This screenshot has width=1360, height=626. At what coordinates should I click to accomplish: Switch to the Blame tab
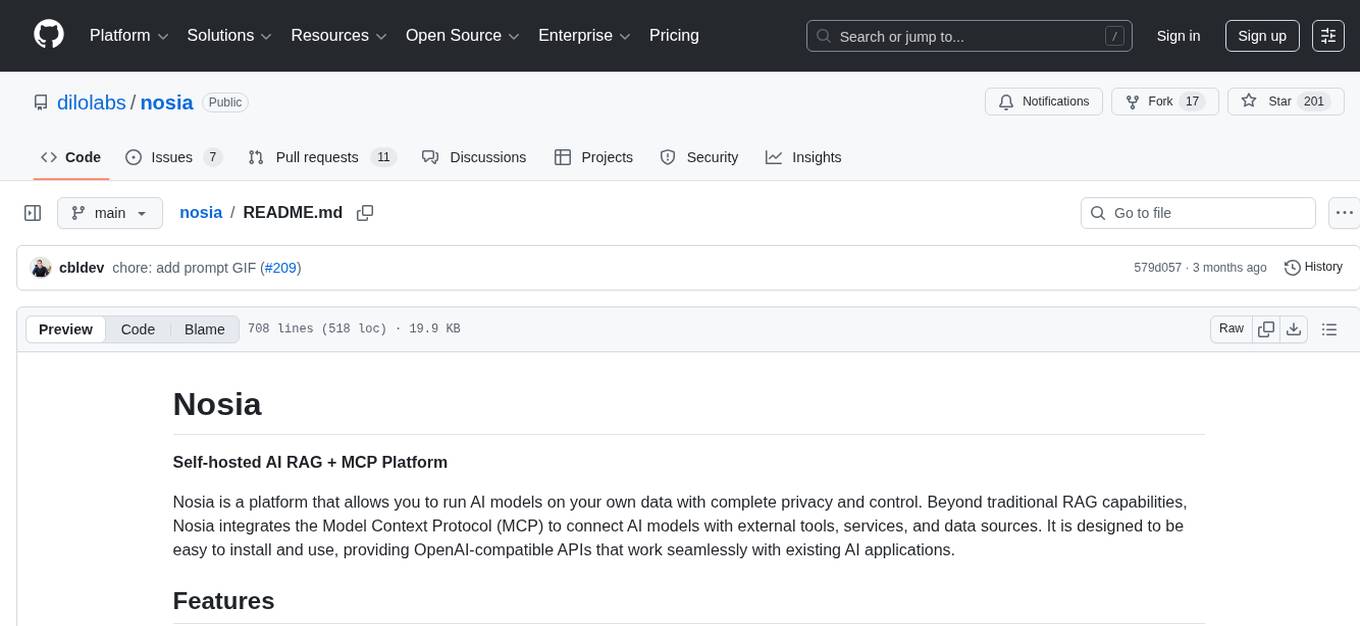[204, 329]
